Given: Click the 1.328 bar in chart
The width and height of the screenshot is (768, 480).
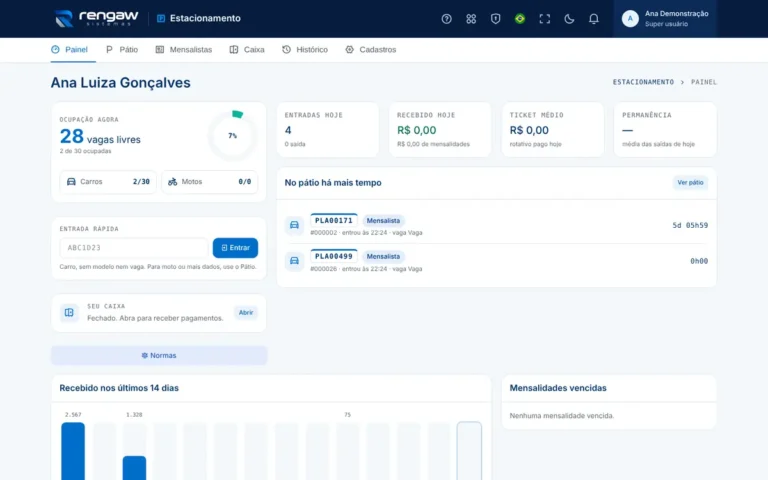Looking at the screenshot, I should click(134, 468).
